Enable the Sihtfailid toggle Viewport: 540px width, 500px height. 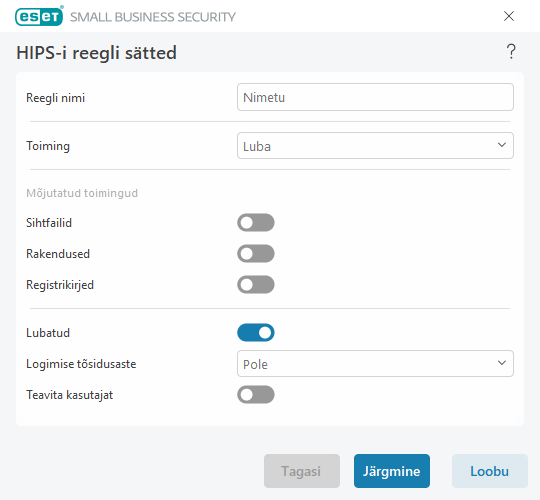pos(256,222)
